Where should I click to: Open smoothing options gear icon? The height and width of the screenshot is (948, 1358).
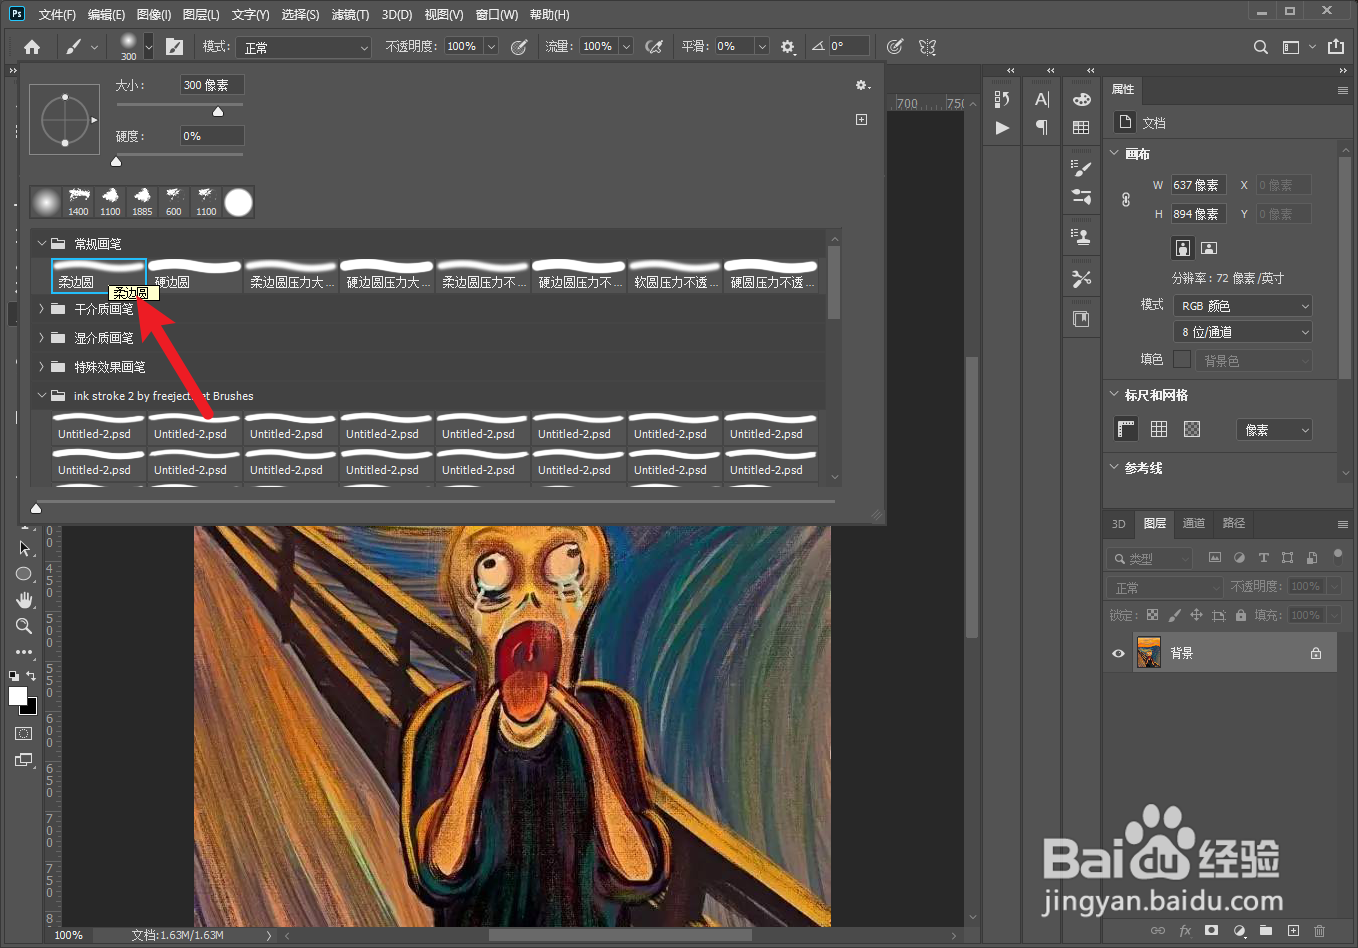coord(788,47)
